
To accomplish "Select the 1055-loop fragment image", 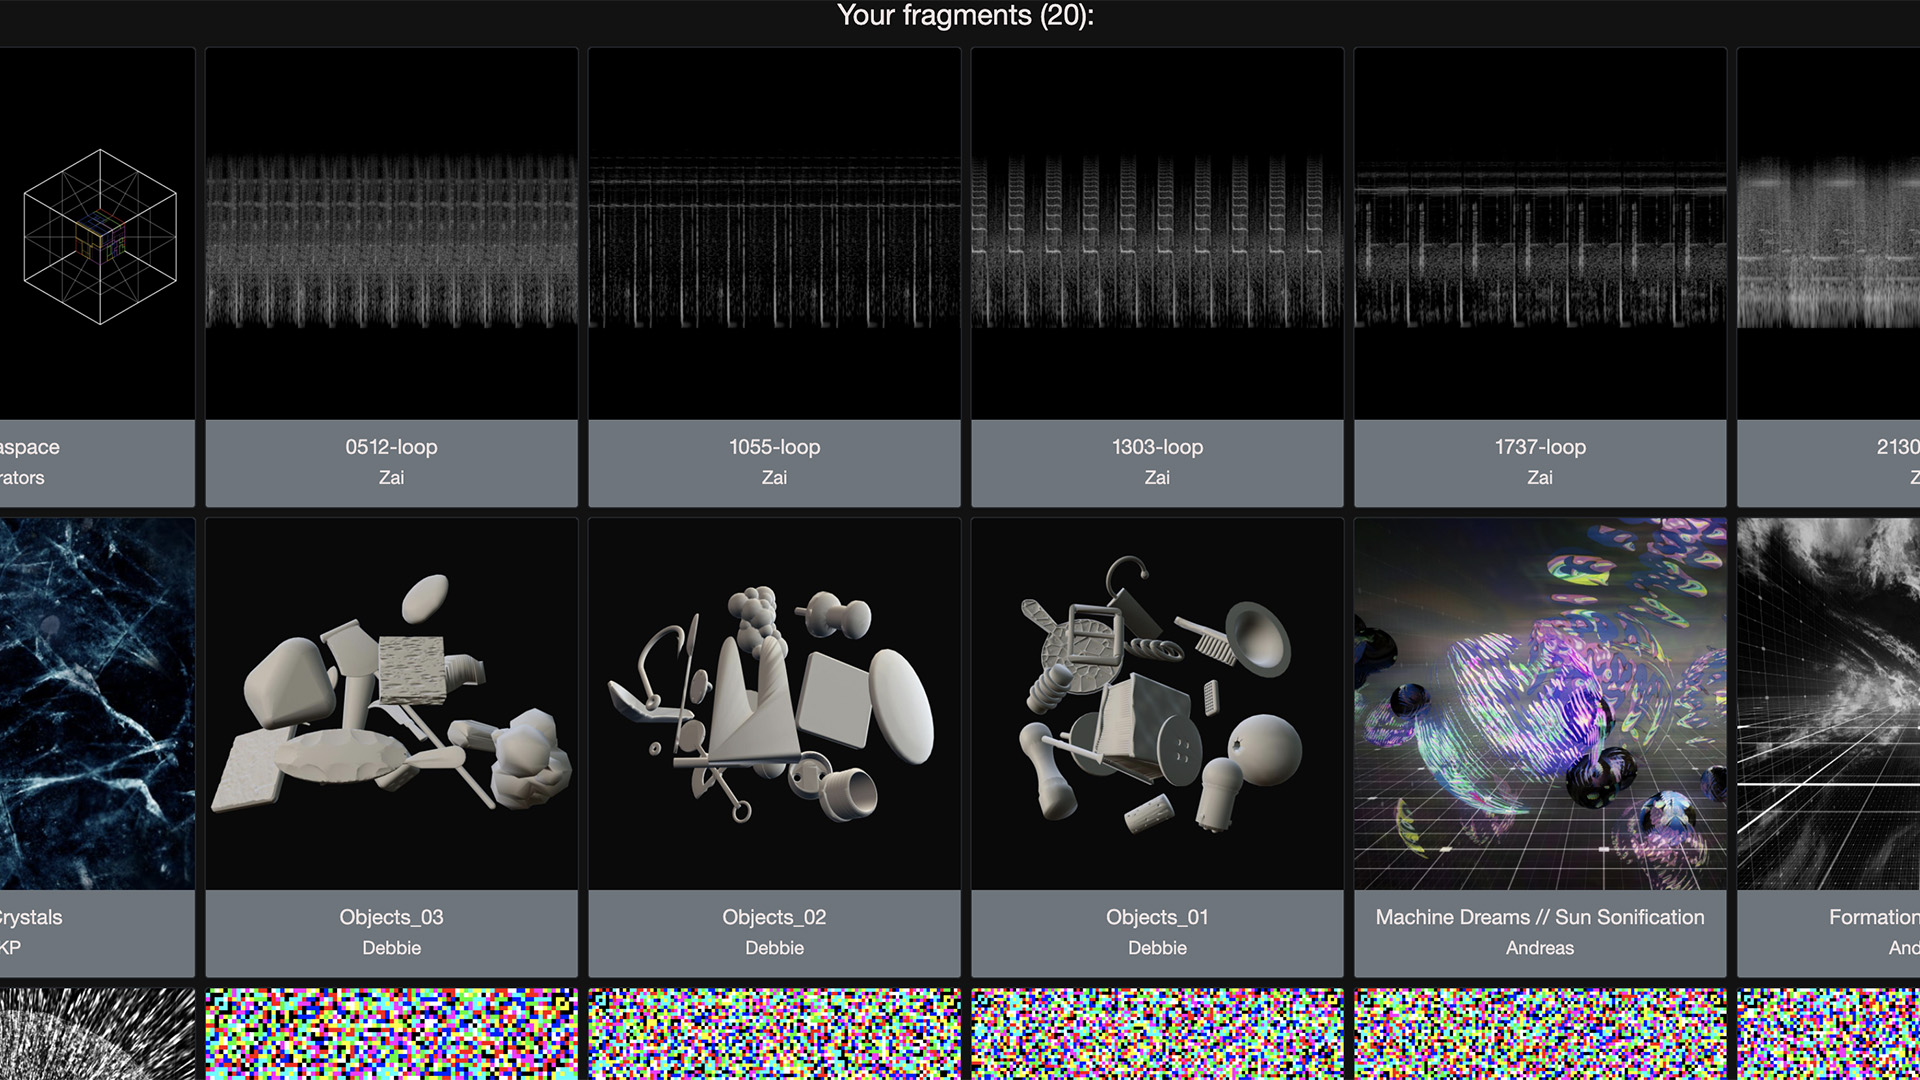I will [774, 234].
